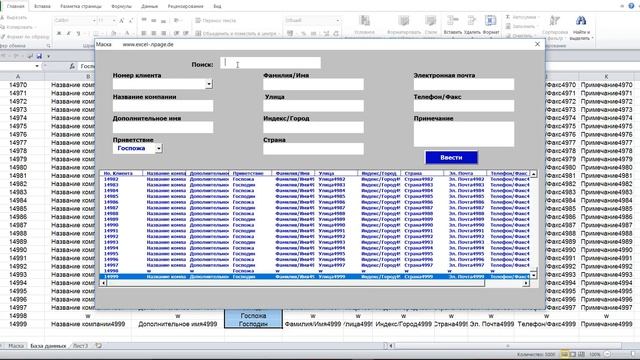Click row header 14970 in worksheet
The width and height of the screenshot is (640, 360).
click(x=18, y=85)
